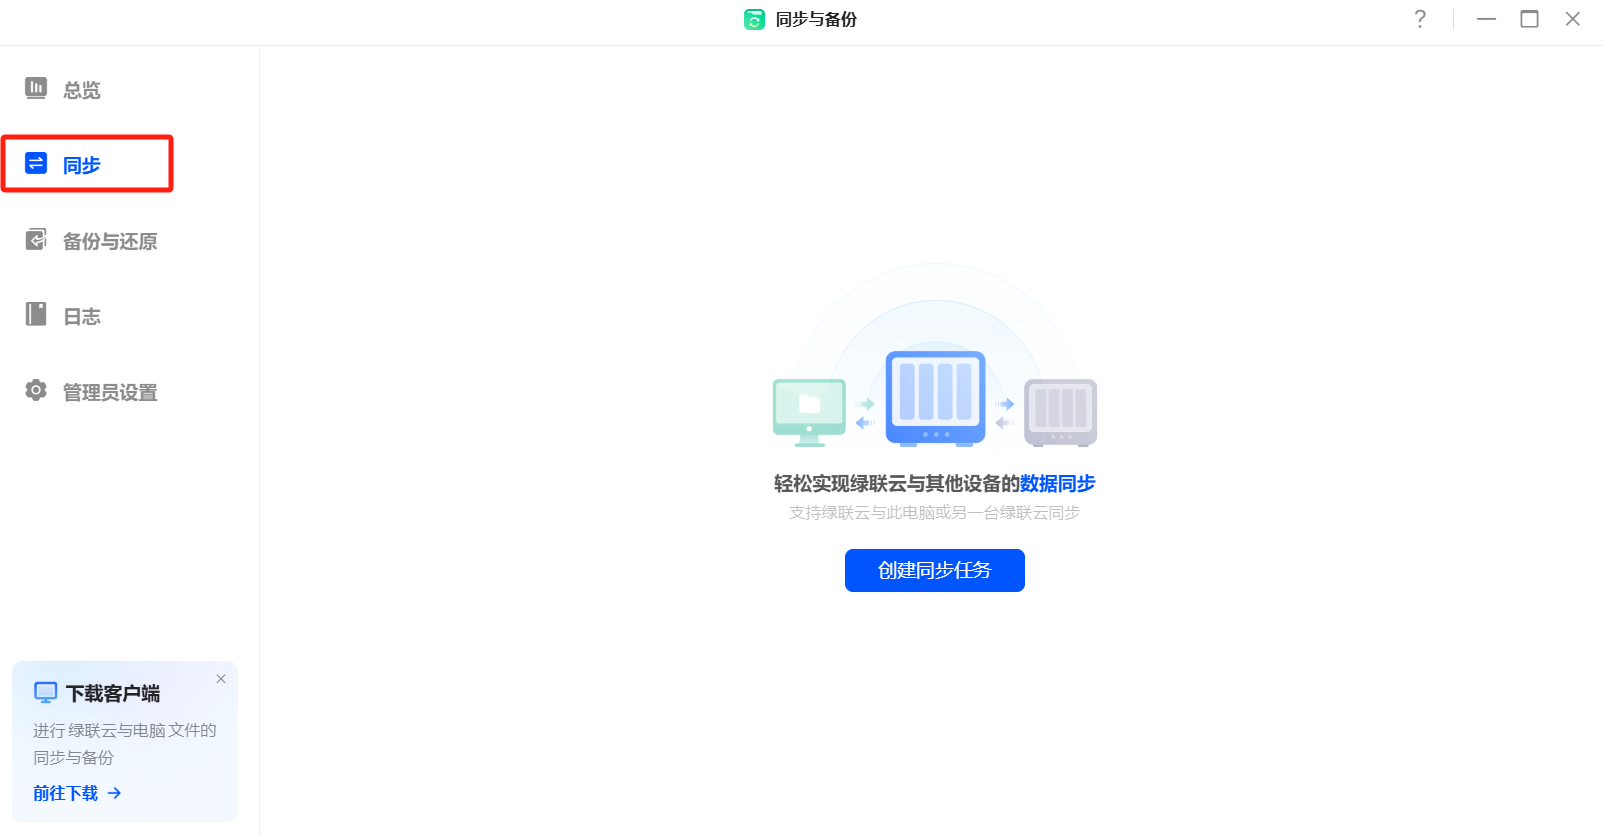Image resolution: width=1603 pixels, height=837 pixels.
Task: Maximize the 同步与备份 window
Action: (1530, 19)
